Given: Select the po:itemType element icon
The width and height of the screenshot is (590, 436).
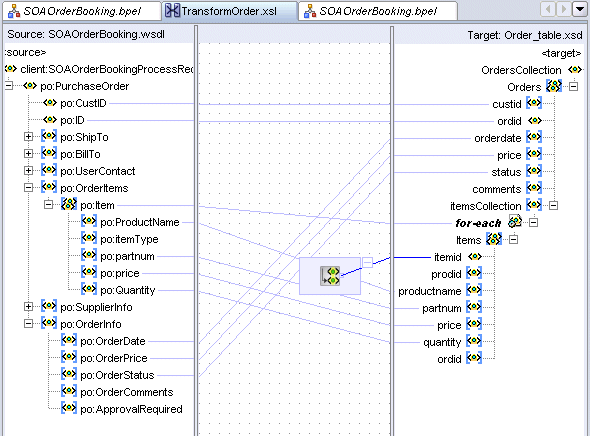Looking at the screenshot, I should coord(89,238).
